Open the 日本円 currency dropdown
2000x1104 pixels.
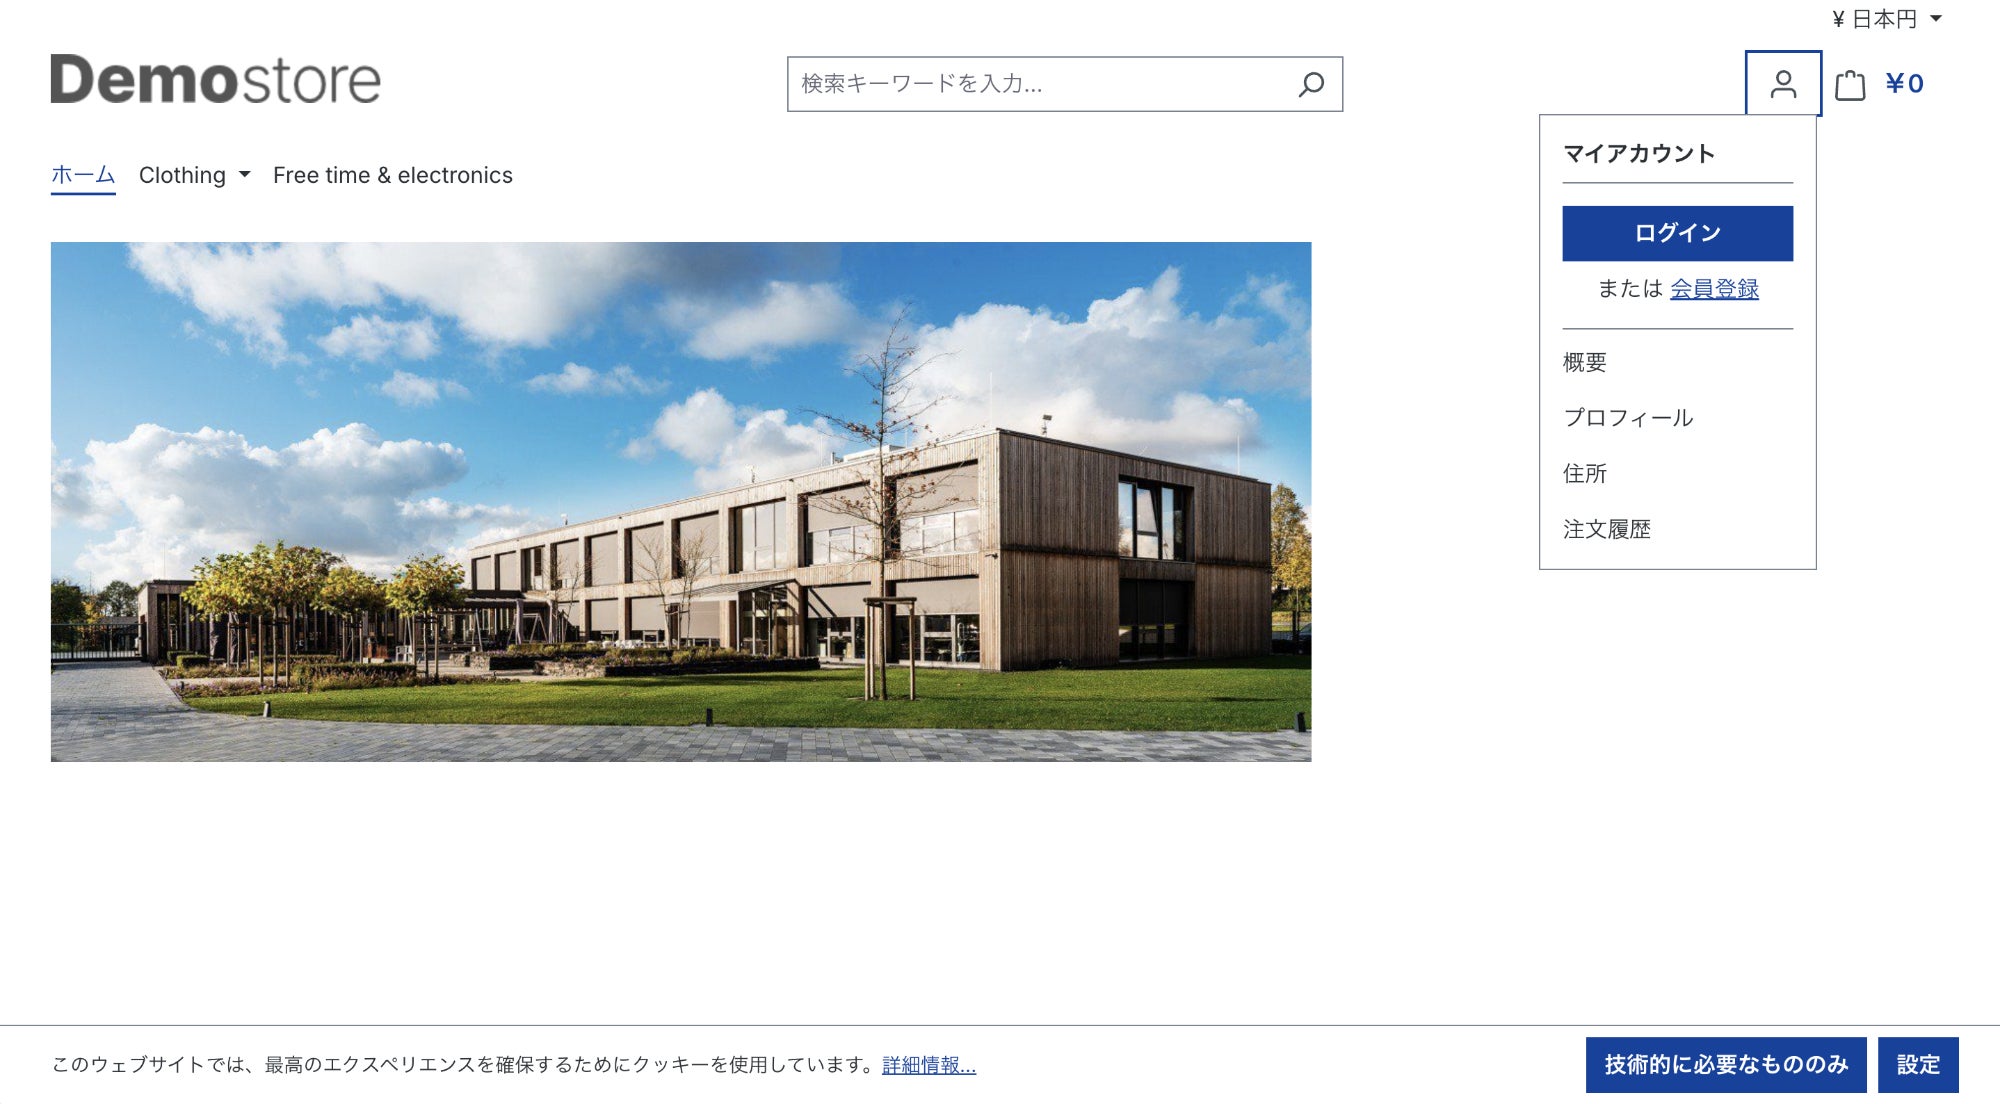tap(1886, 19)
